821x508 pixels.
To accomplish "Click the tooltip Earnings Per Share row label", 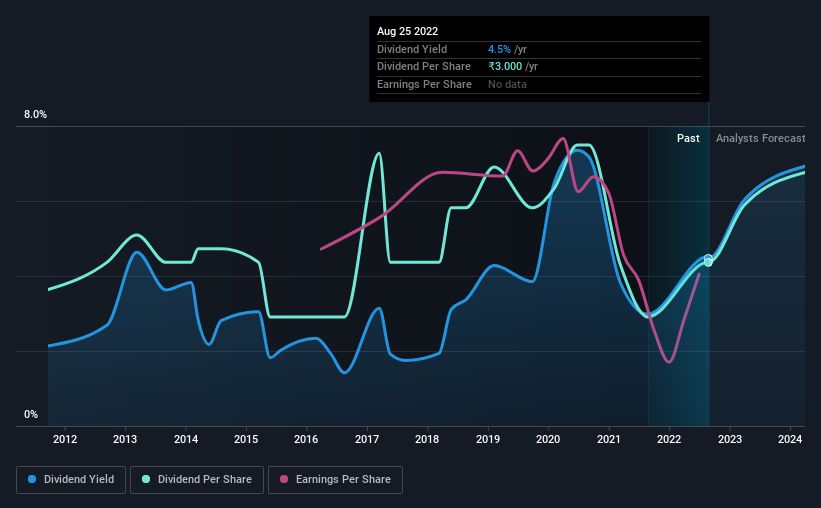I will [x=424, y=84].
